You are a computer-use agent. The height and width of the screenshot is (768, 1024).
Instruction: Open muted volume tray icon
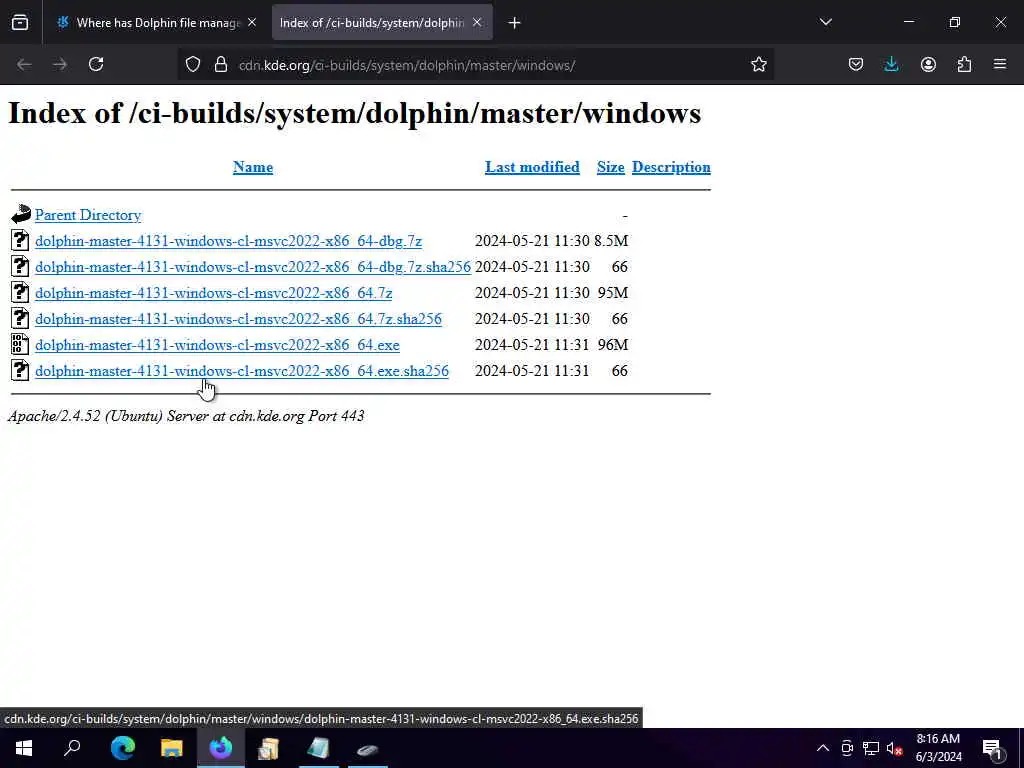coord(895,748)
